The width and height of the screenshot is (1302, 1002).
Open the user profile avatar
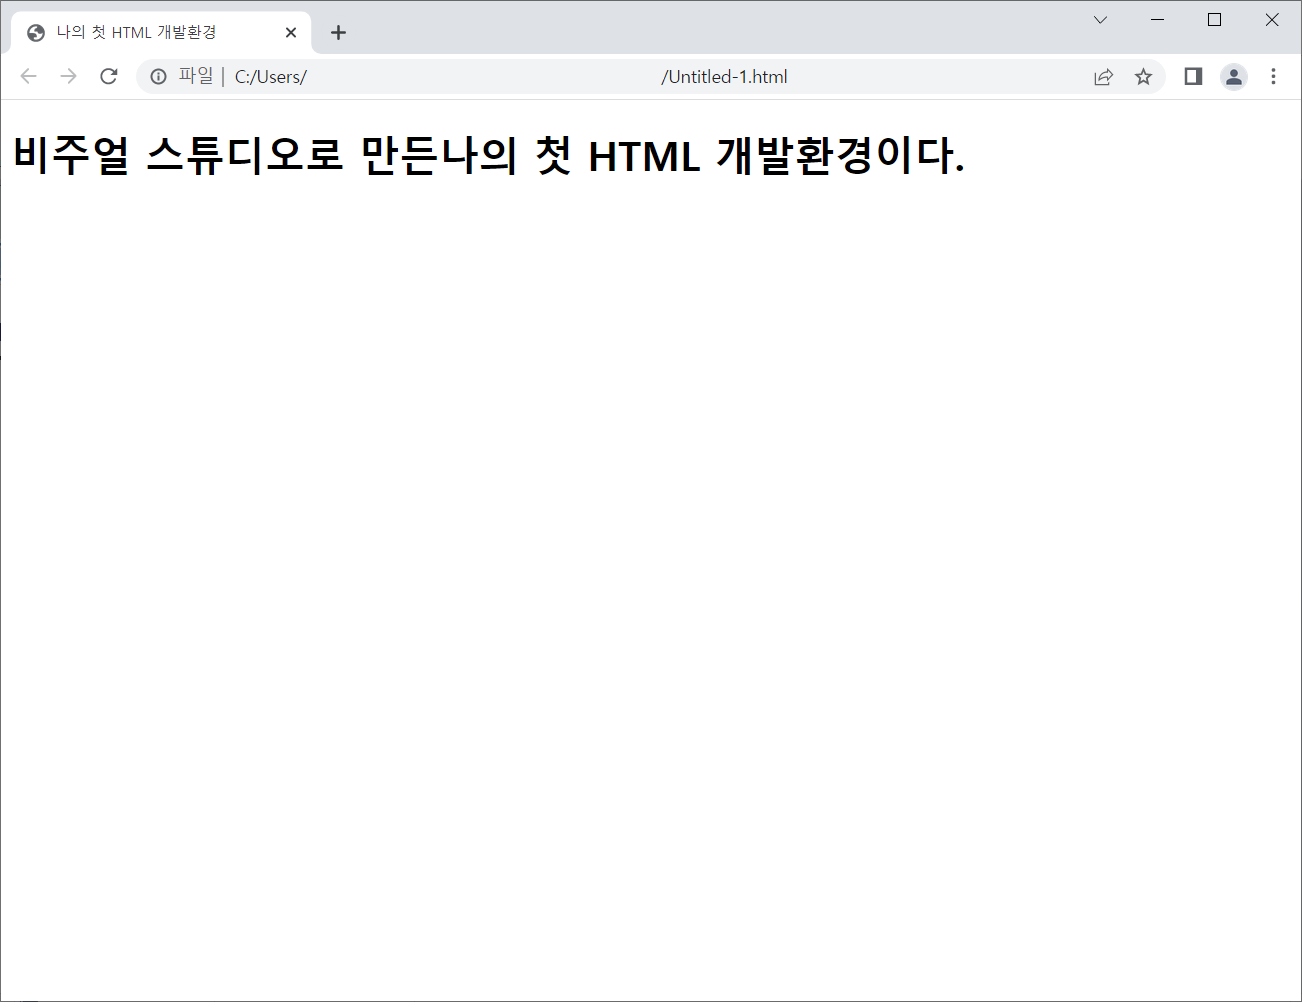point(1234,77)
